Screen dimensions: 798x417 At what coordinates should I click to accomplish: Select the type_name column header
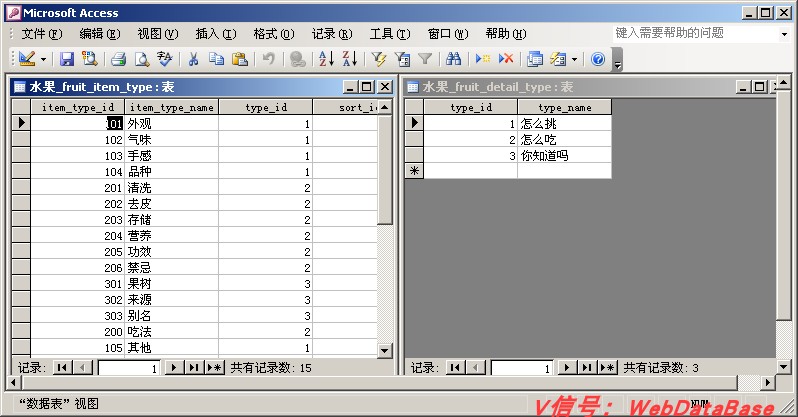564,107
